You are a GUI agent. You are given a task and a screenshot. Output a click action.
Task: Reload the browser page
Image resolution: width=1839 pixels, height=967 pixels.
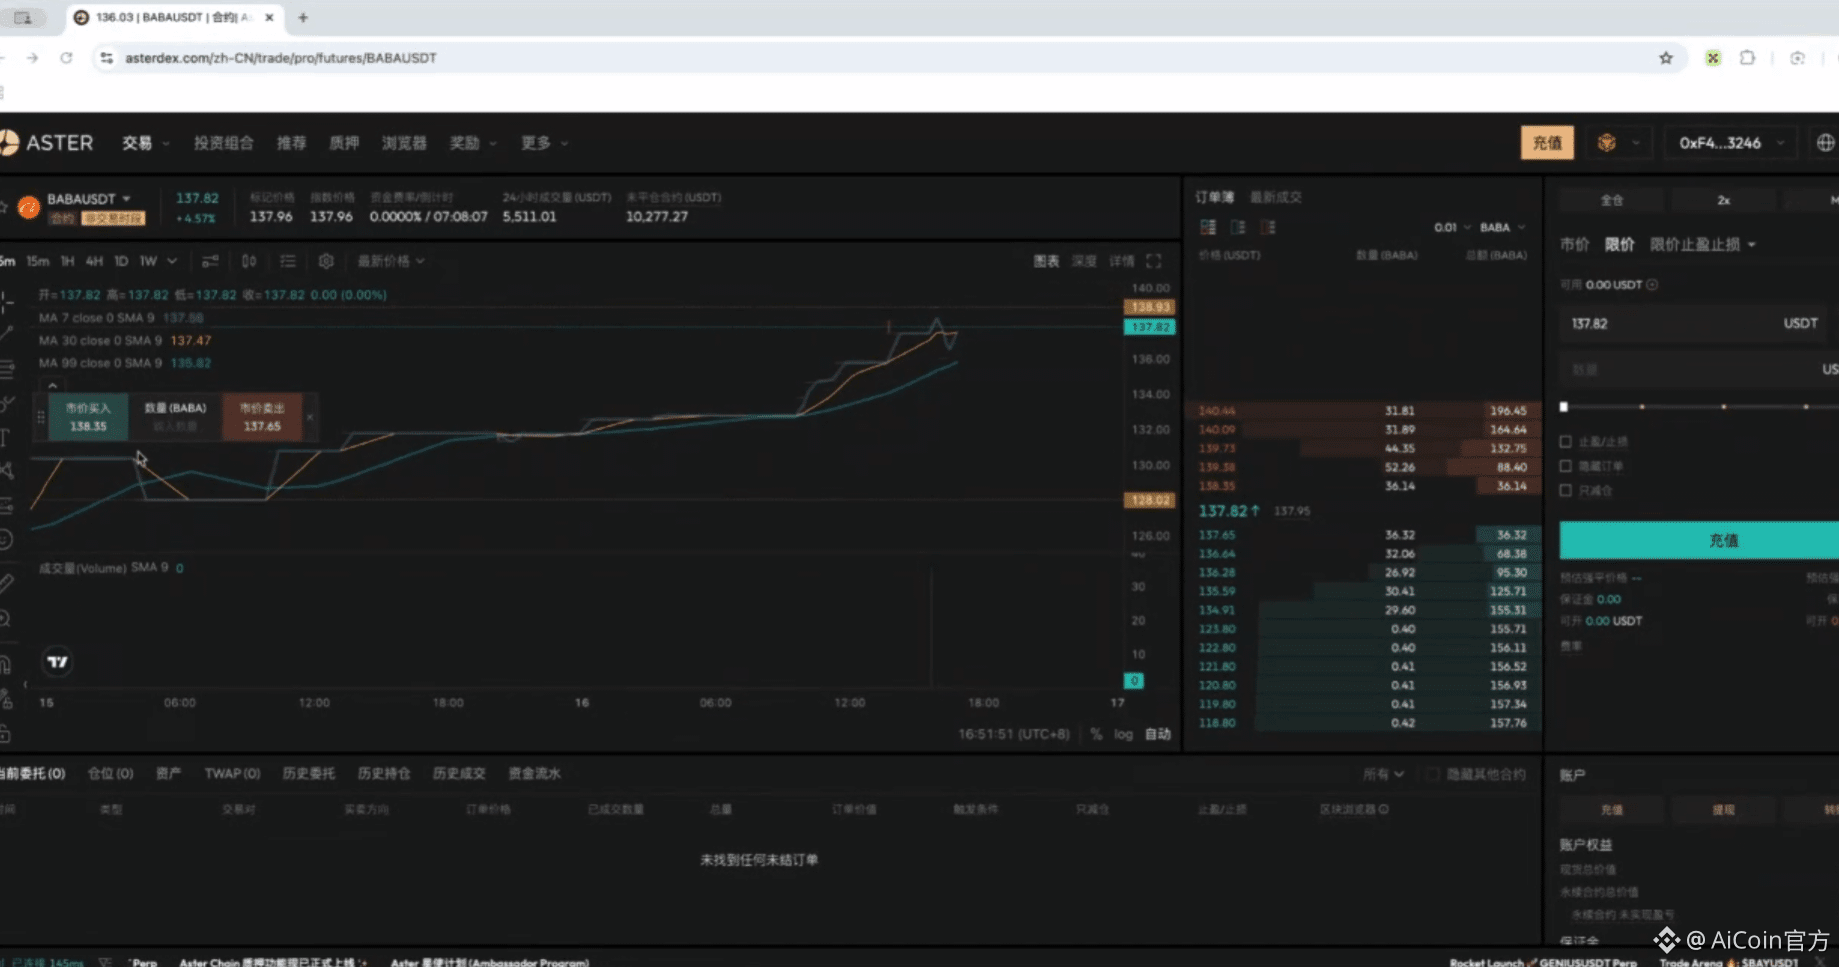click(66, 58)
